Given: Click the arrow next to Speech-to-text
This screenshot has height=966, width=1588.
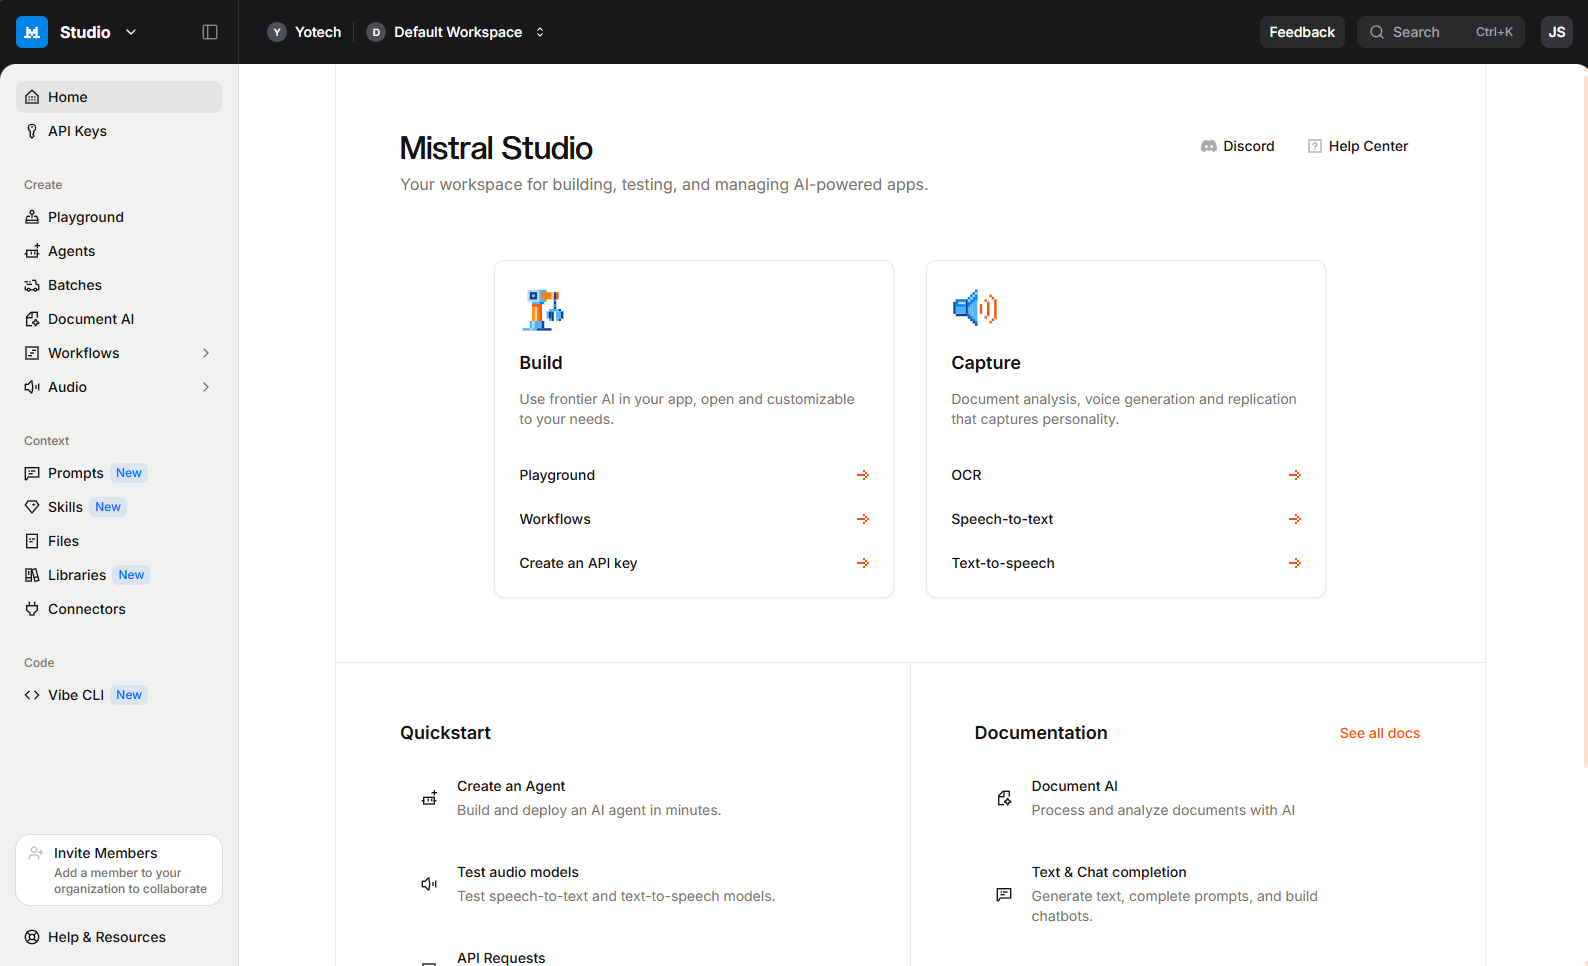Looking at the screenshot, I should (1295, 519).
